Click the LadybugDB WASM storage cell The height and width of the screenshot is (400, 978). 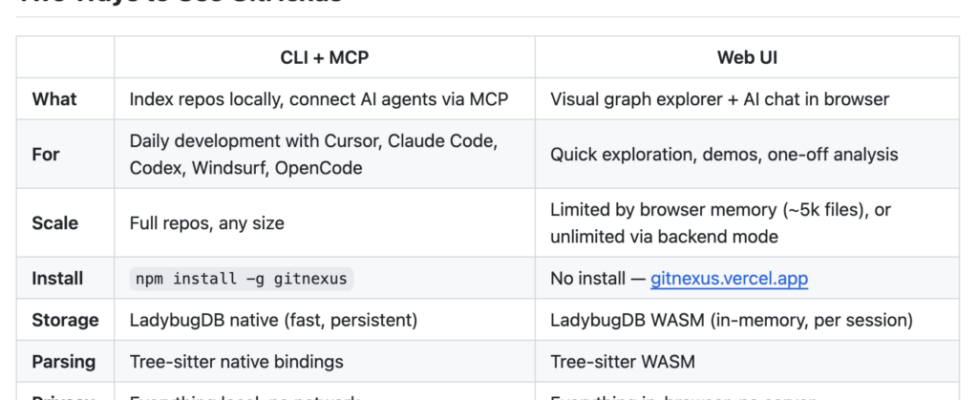tap(731, 320)
